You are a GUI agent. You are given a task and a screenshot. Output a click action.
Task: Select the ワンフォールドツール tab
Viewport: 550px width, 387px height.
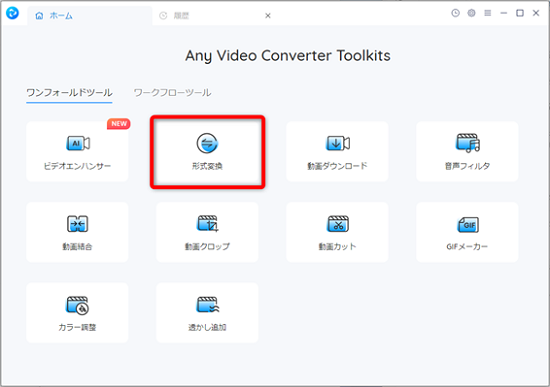pyautogui.click(x=69, y=93)
